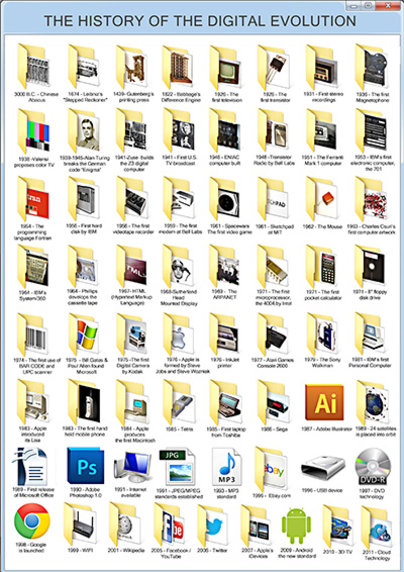Image resolution: width=404 pixels, height=572 pixels.
Task: Open Leibniz's Stepped Reckoner folder
Action: pos(84,67)
